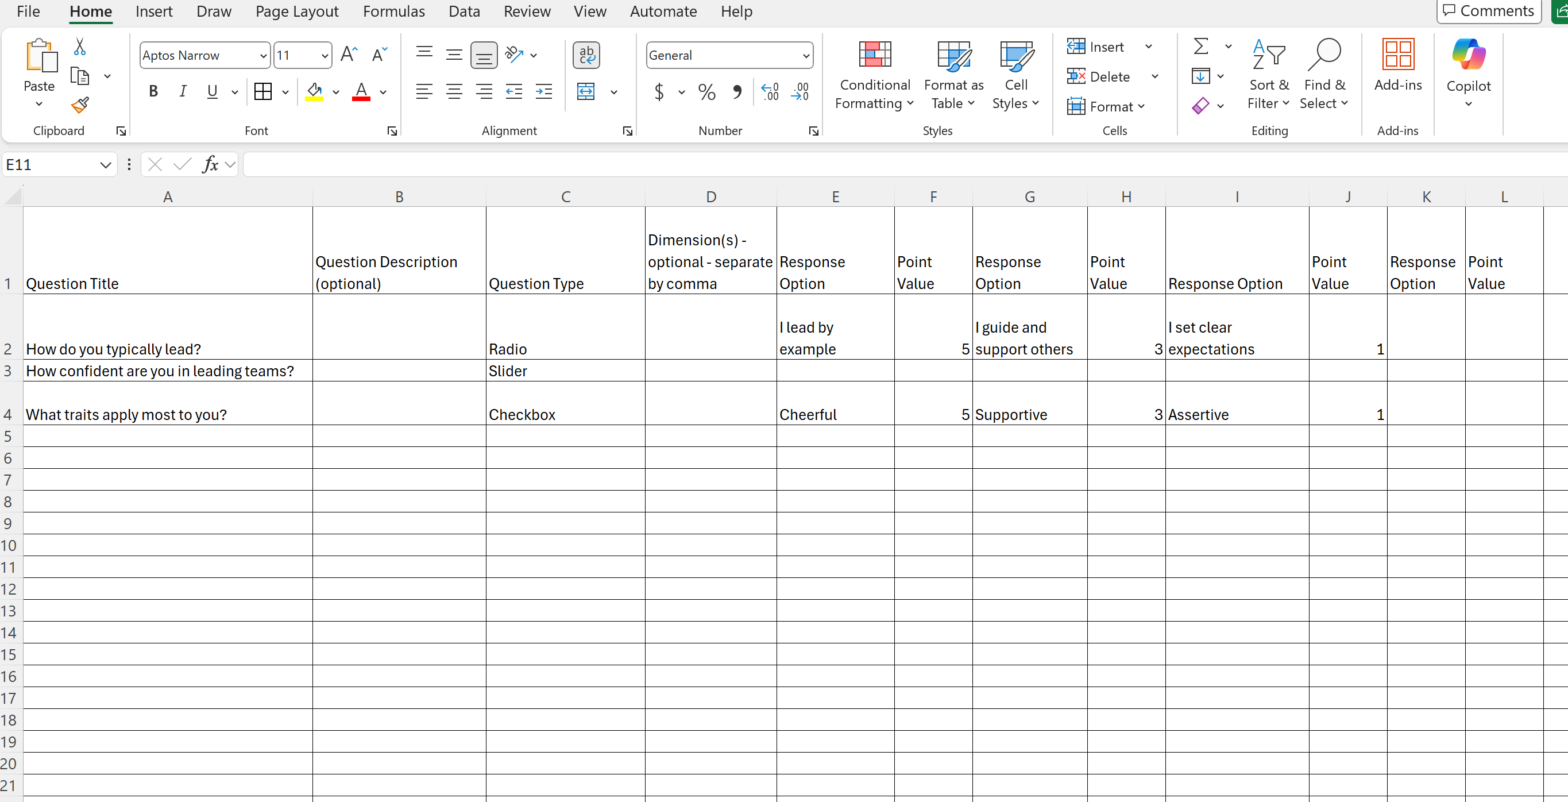This screenshot has width=1568, height=802.
Task: Expand the Name Box dropdown arrow
Action: click(106, 165)
